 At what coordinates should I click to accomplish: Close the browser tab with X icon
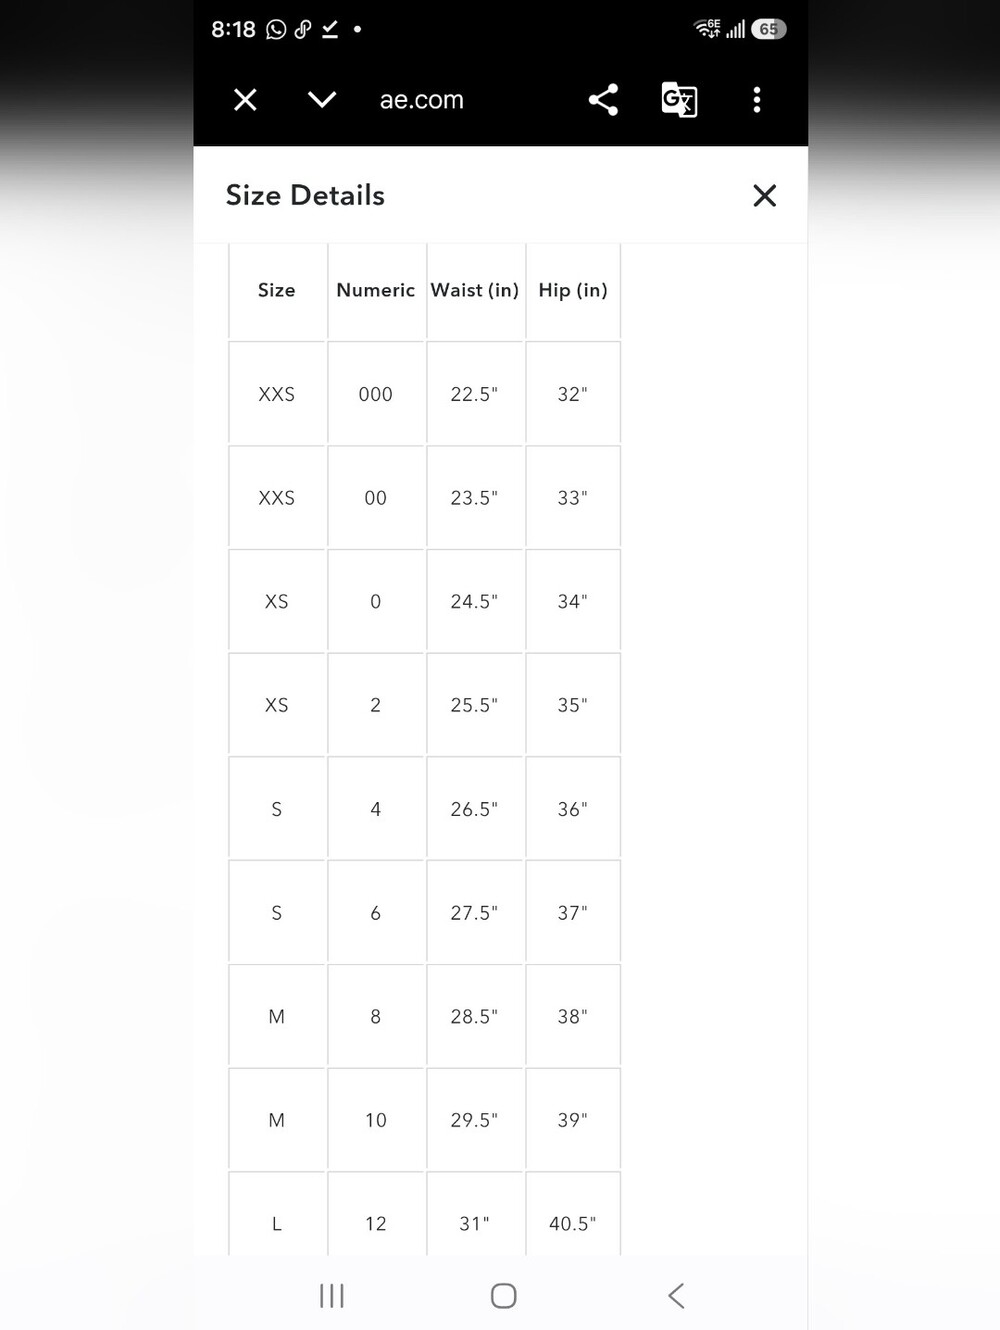[x=245, y=100]
